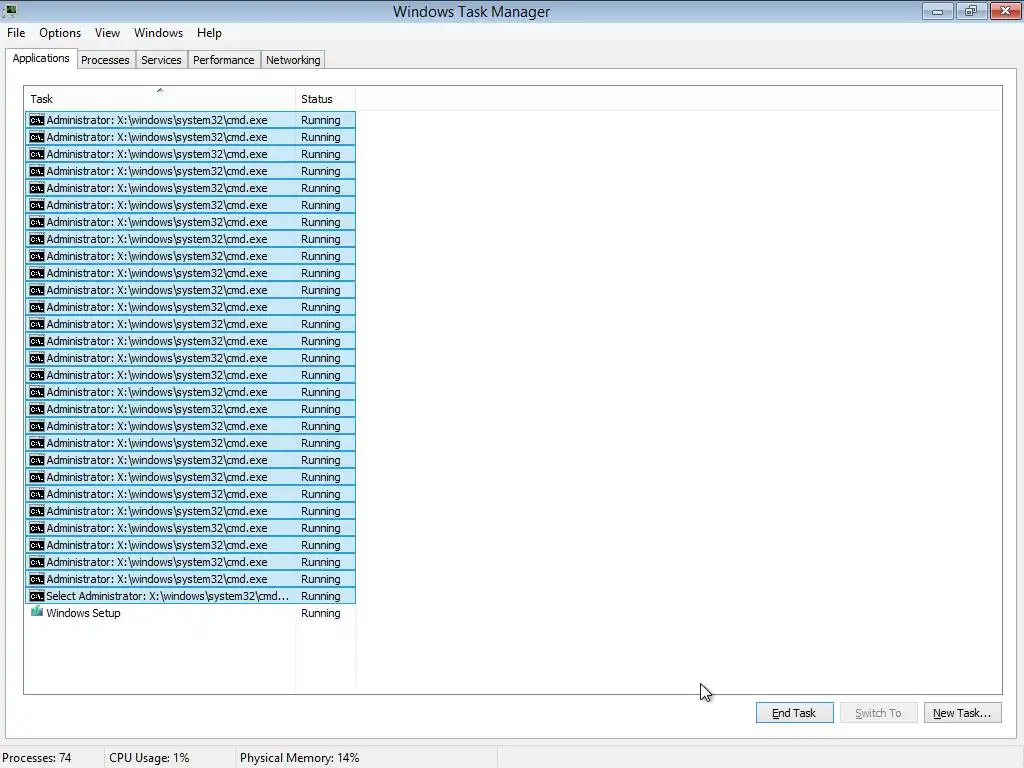Open the File menu
The image size is (1024, 768).
coord(16,33)
